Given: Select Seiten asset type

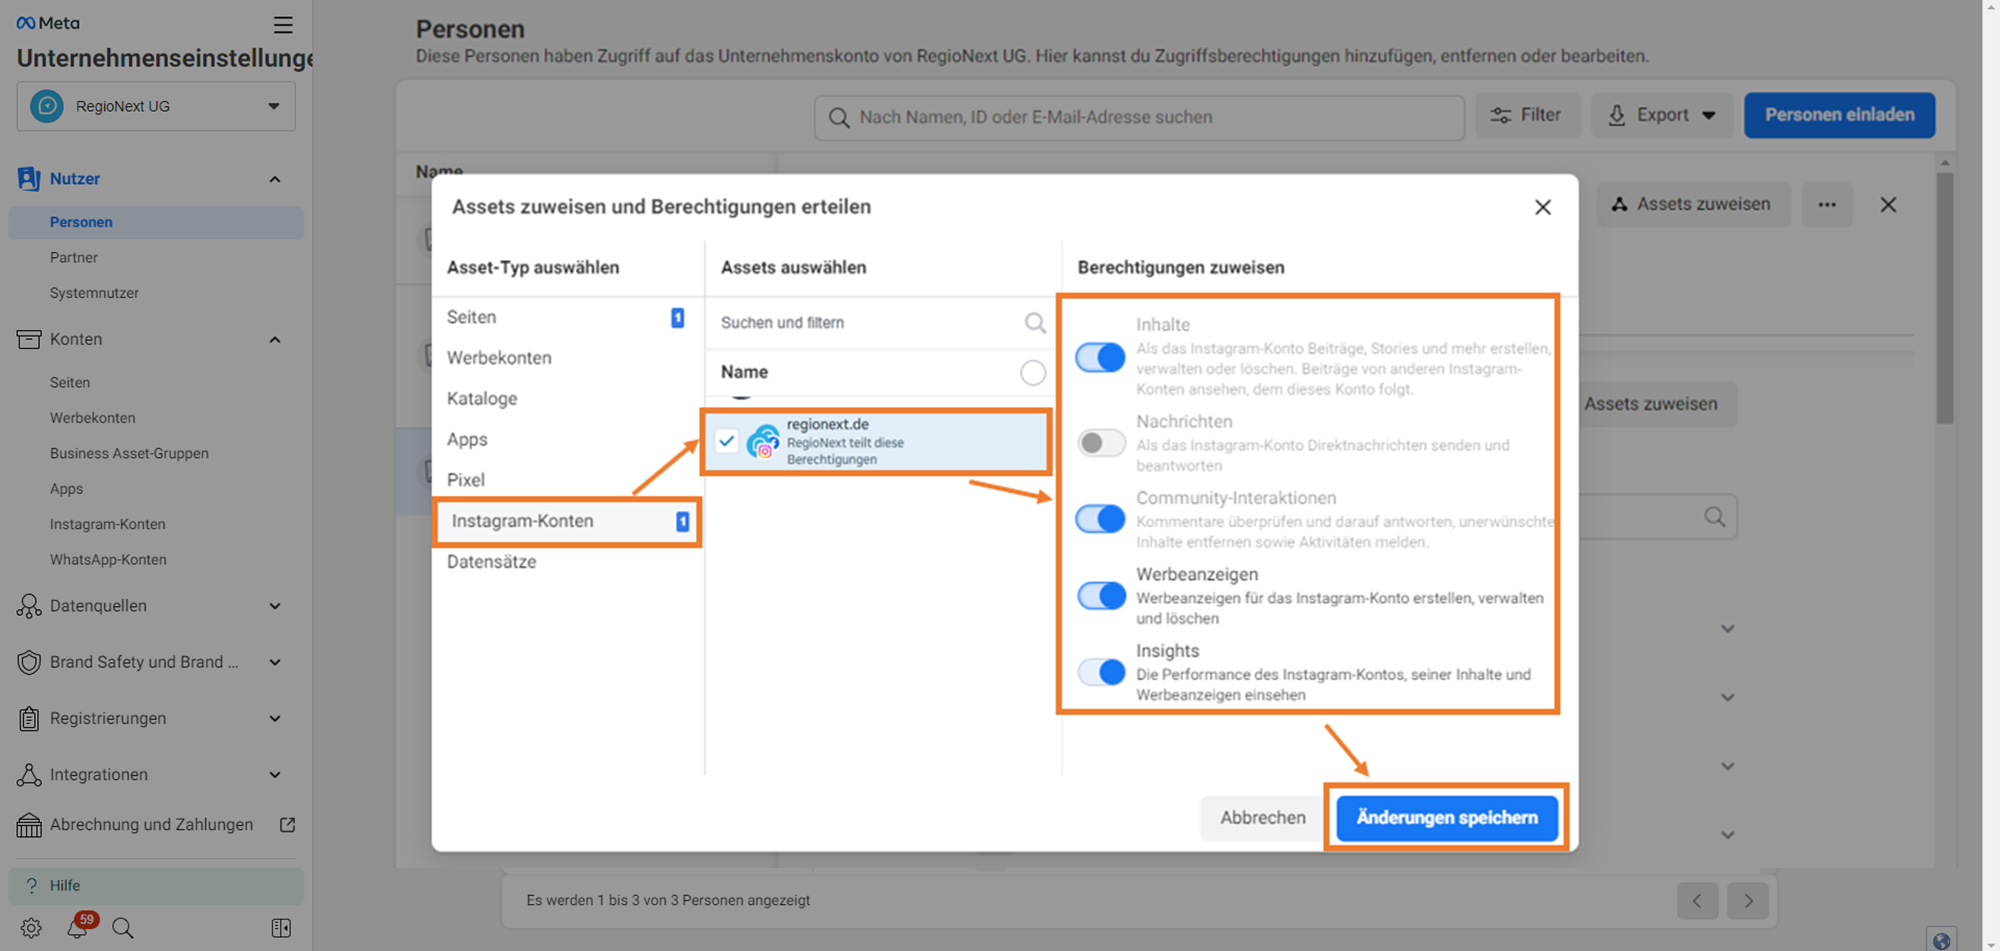Looking at the screenshot, I should (567, 317).
